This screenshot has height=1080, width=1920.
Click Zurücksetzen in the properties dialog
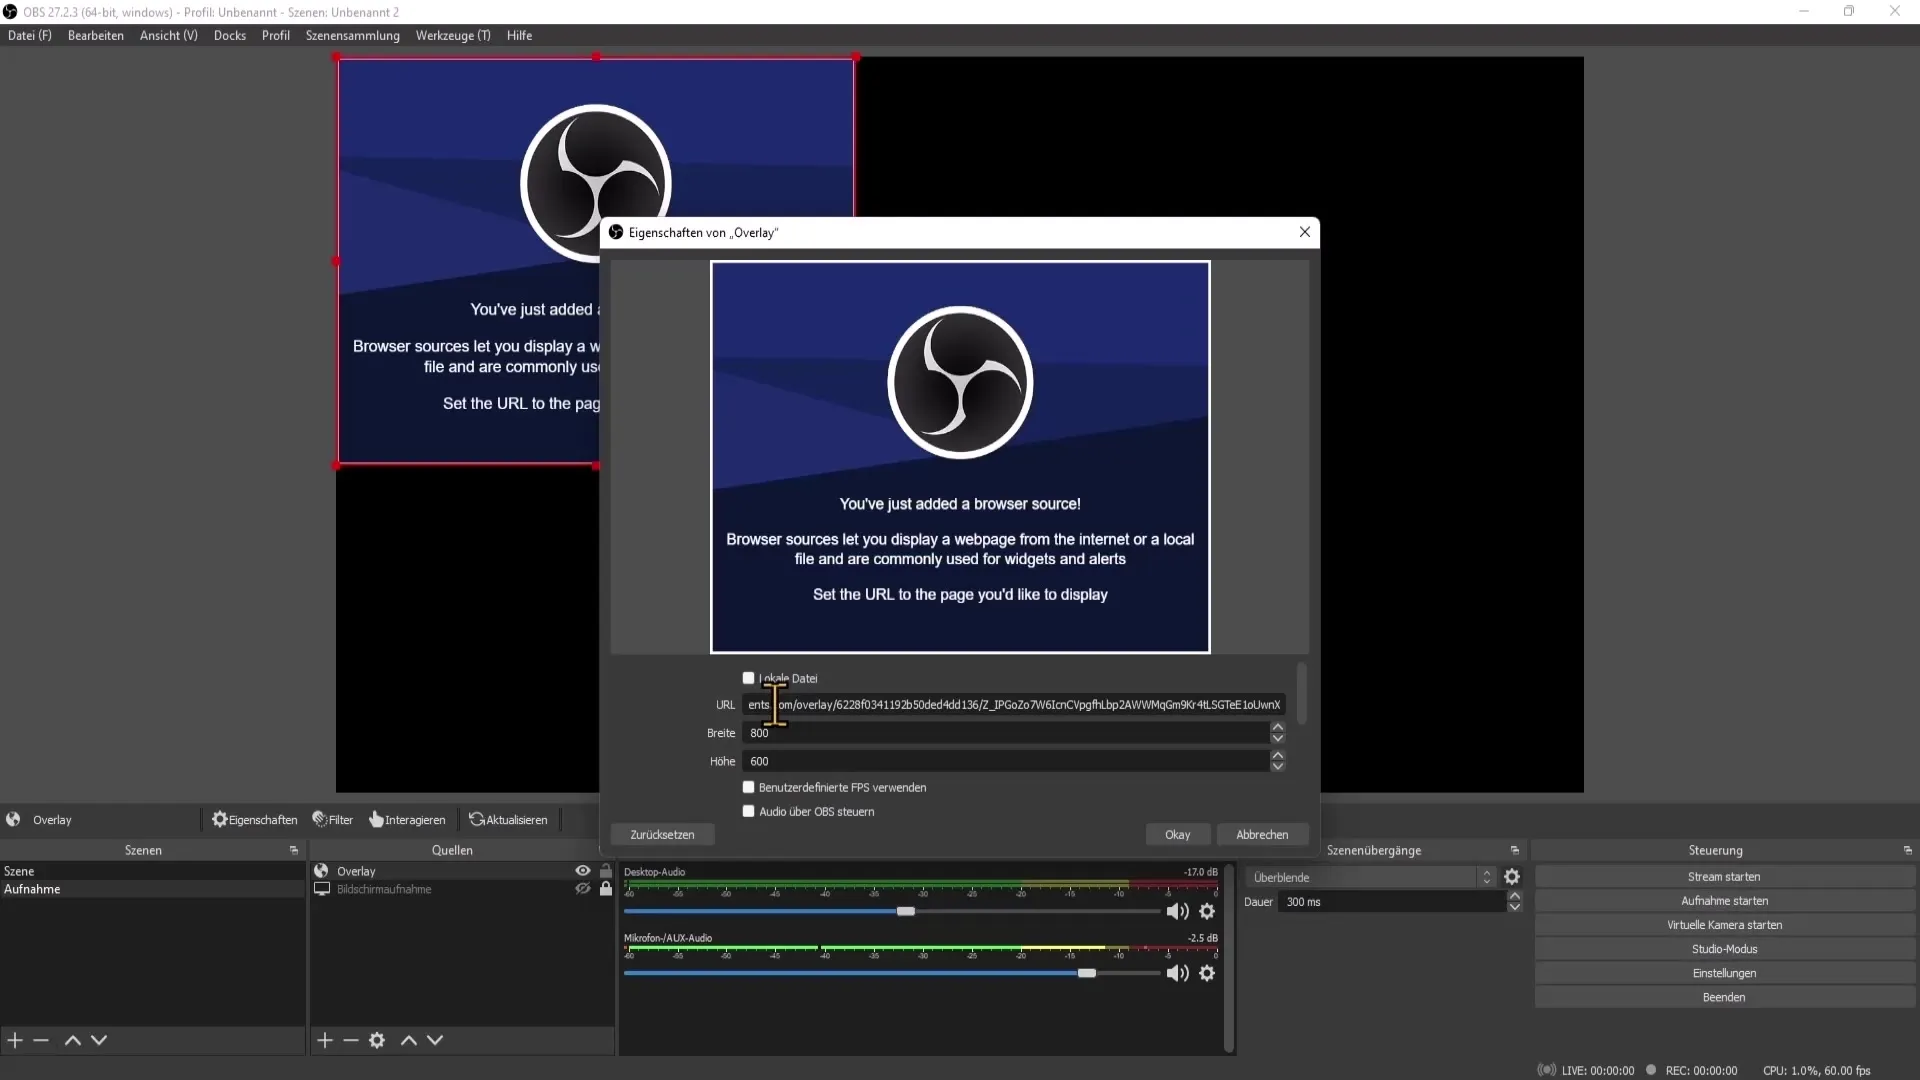pyautogui.click(x=662, y=834)
